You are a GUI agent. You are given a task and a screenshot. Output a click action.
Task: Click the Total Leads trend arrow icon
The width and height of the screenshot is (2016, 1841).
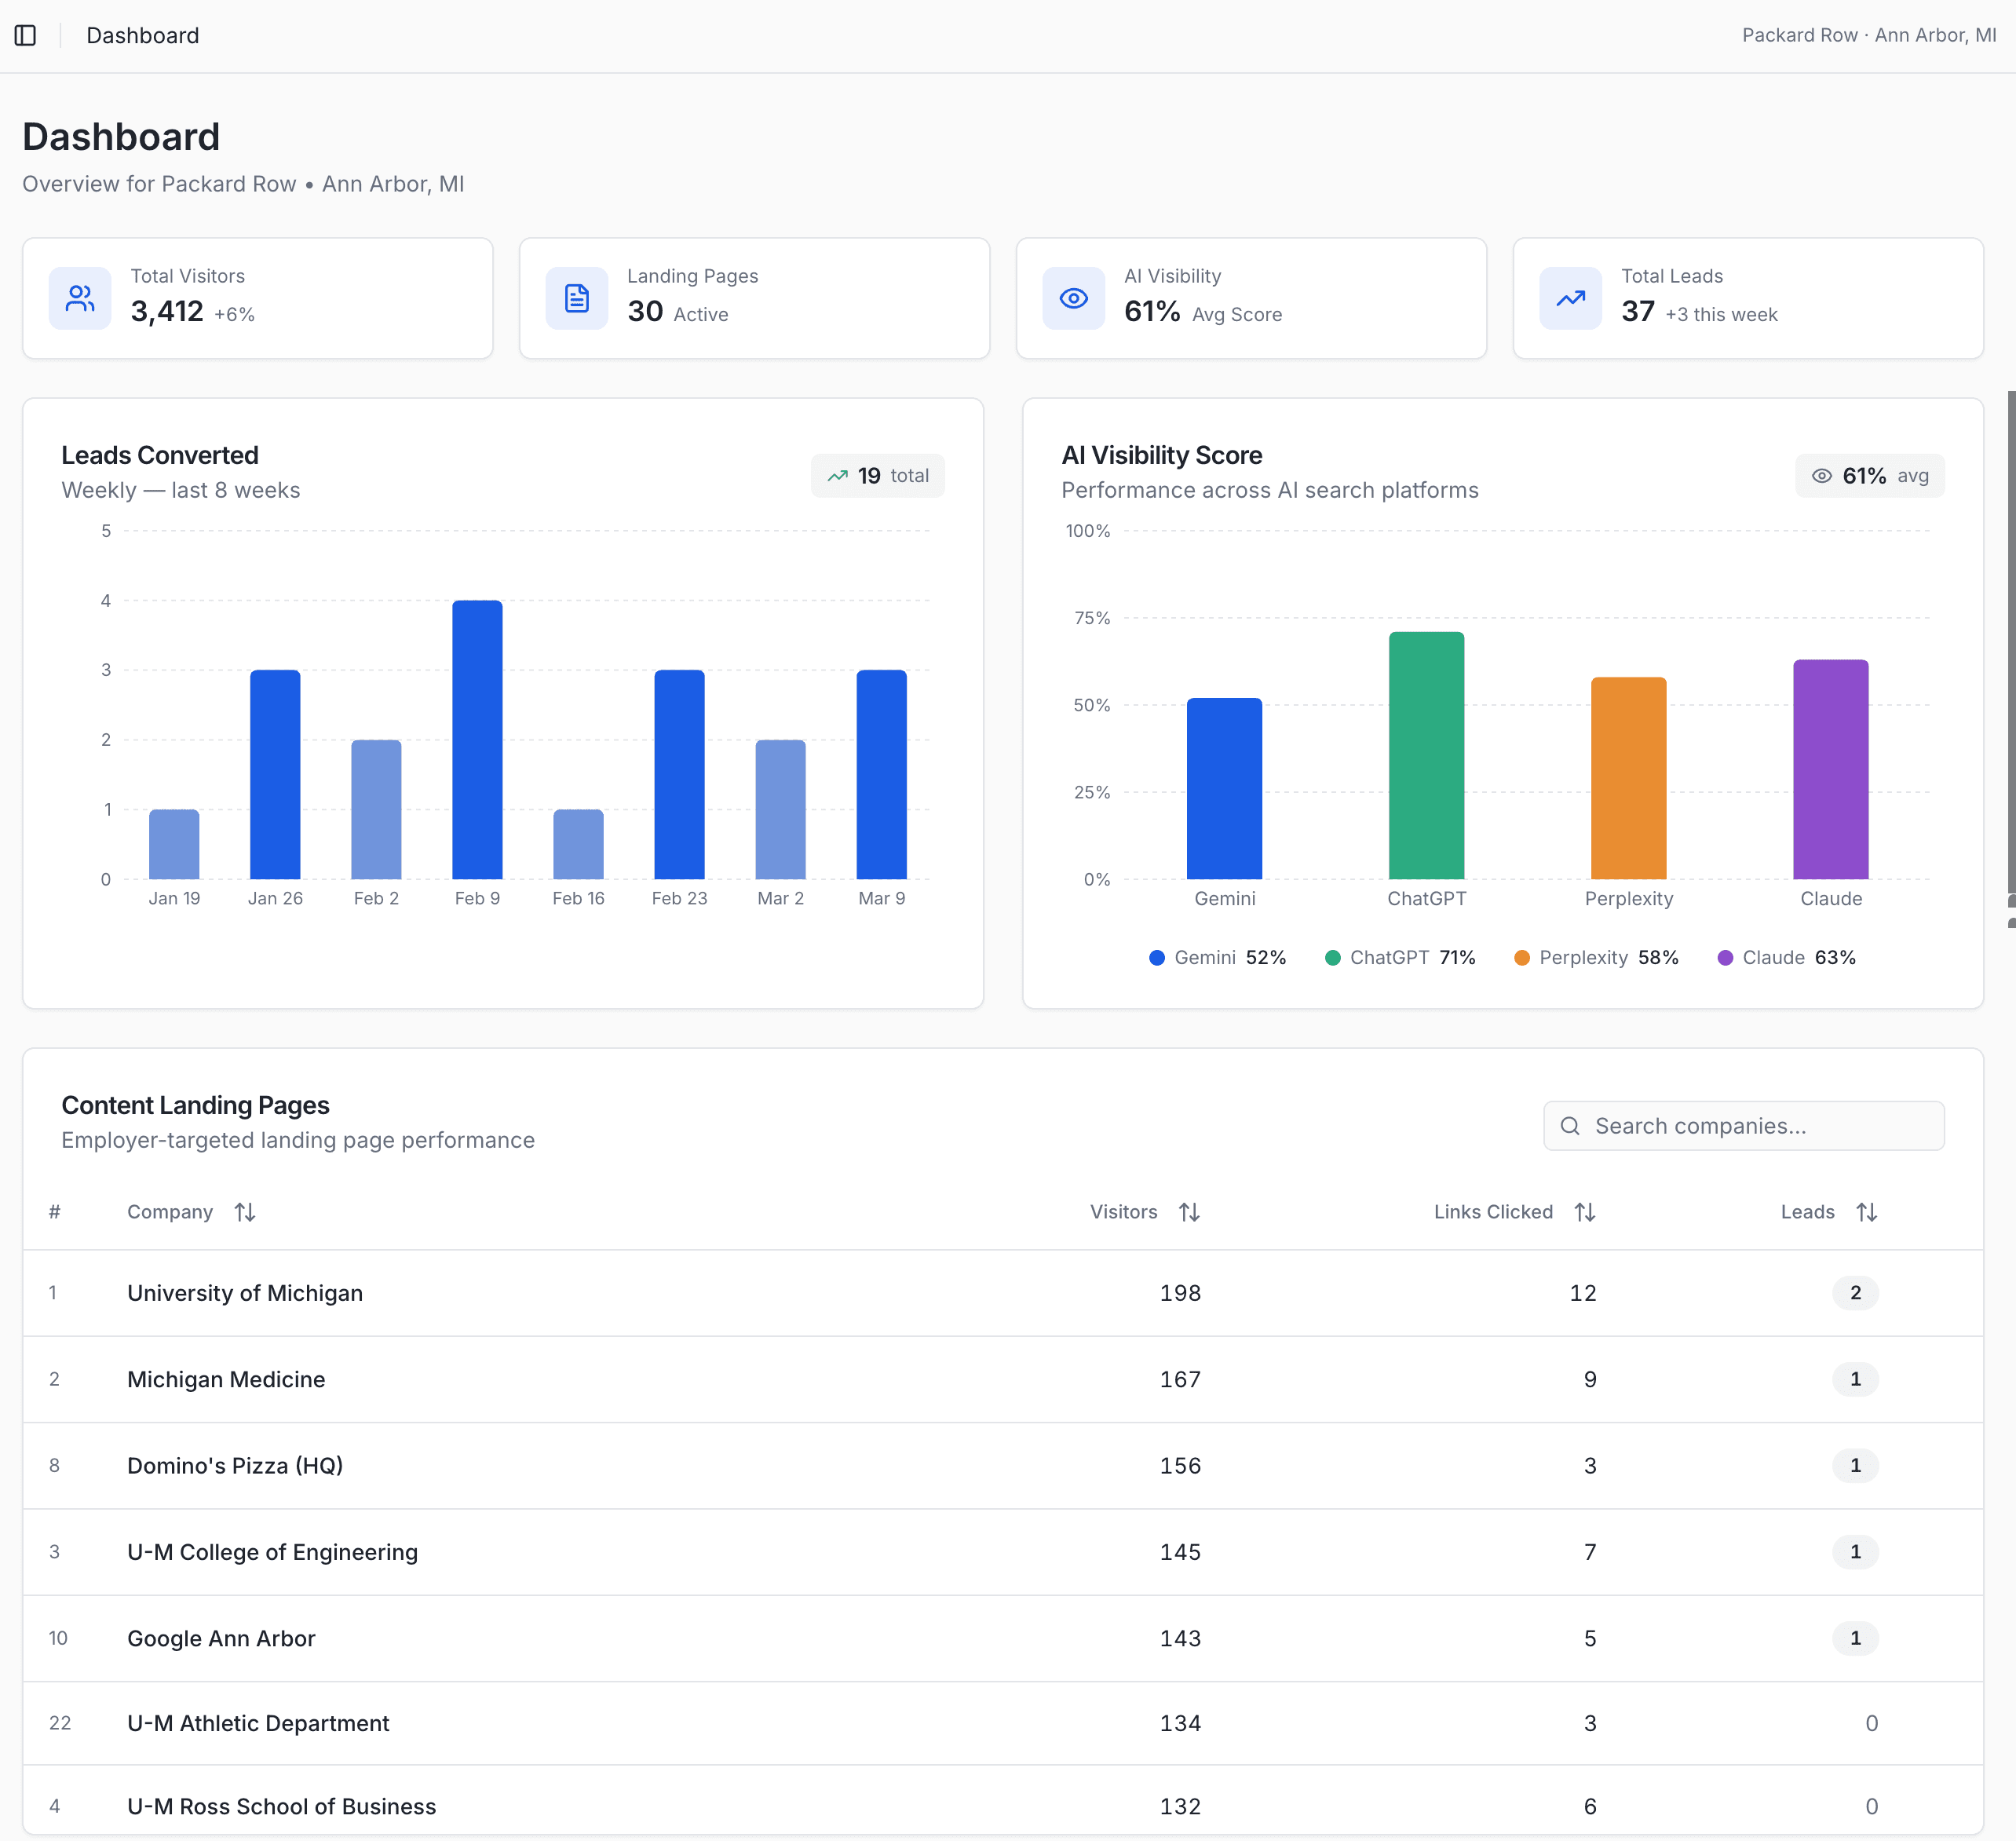coord(1571,298)
